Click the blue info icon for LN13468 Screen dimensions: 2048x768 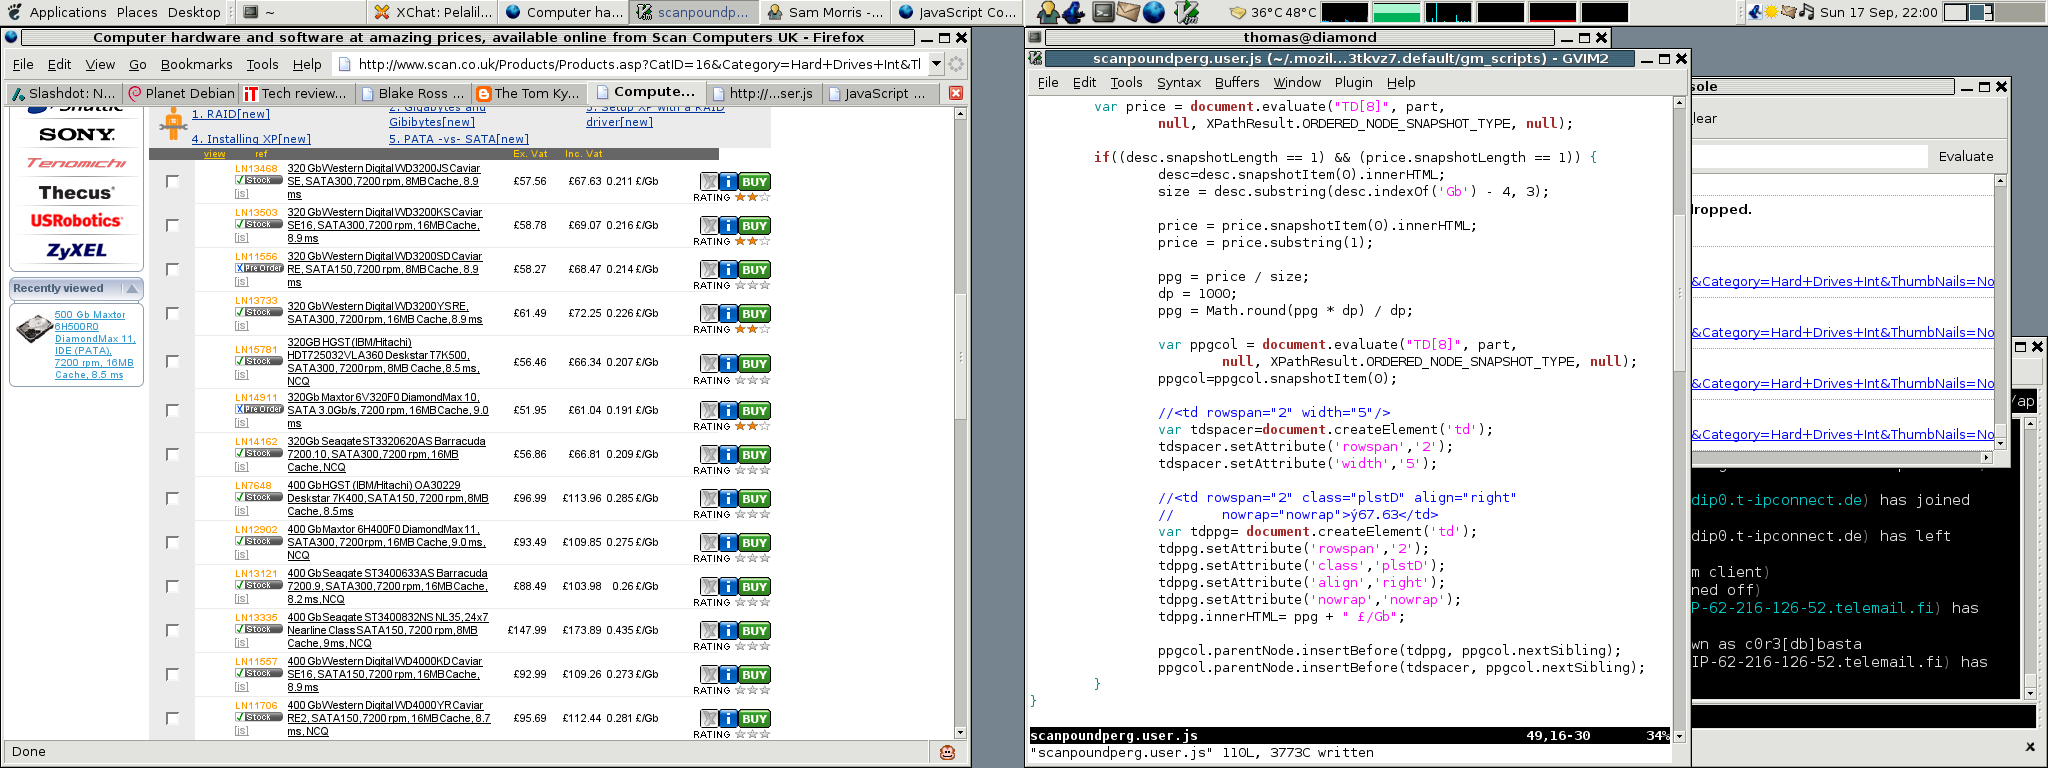tap(728, 182)
